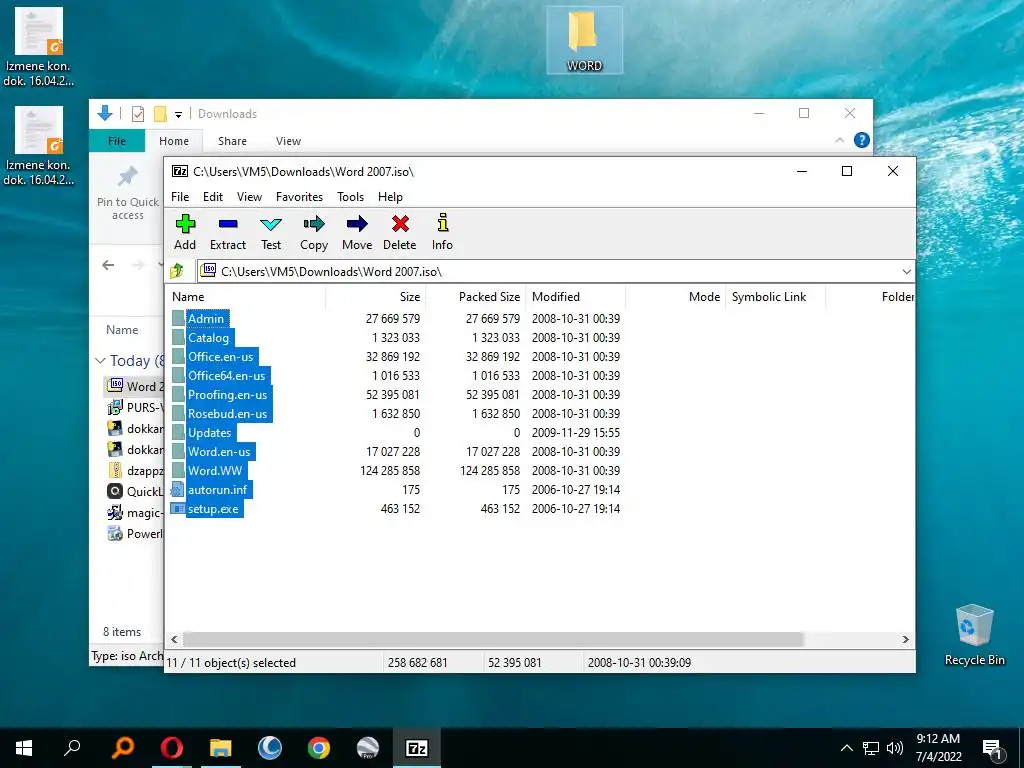Show hidden system tray icons
This screenshot has width=1024, height=768.
(846, 748)
